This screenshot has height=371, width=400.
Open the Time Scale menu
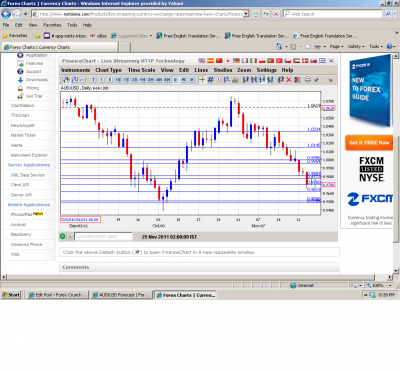[141, 70]
